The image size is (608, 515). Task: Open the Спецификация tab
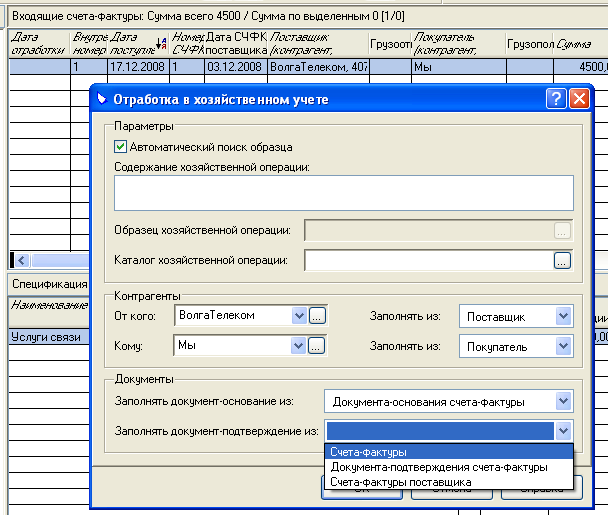[x=49, y=284]
